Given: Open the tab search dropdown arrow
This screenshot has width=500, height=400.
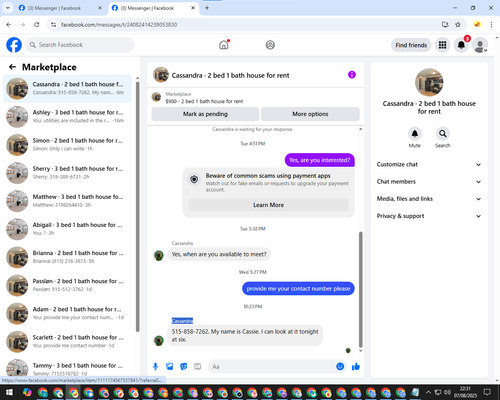Looking at the screenshot, I should coord(7,8).
